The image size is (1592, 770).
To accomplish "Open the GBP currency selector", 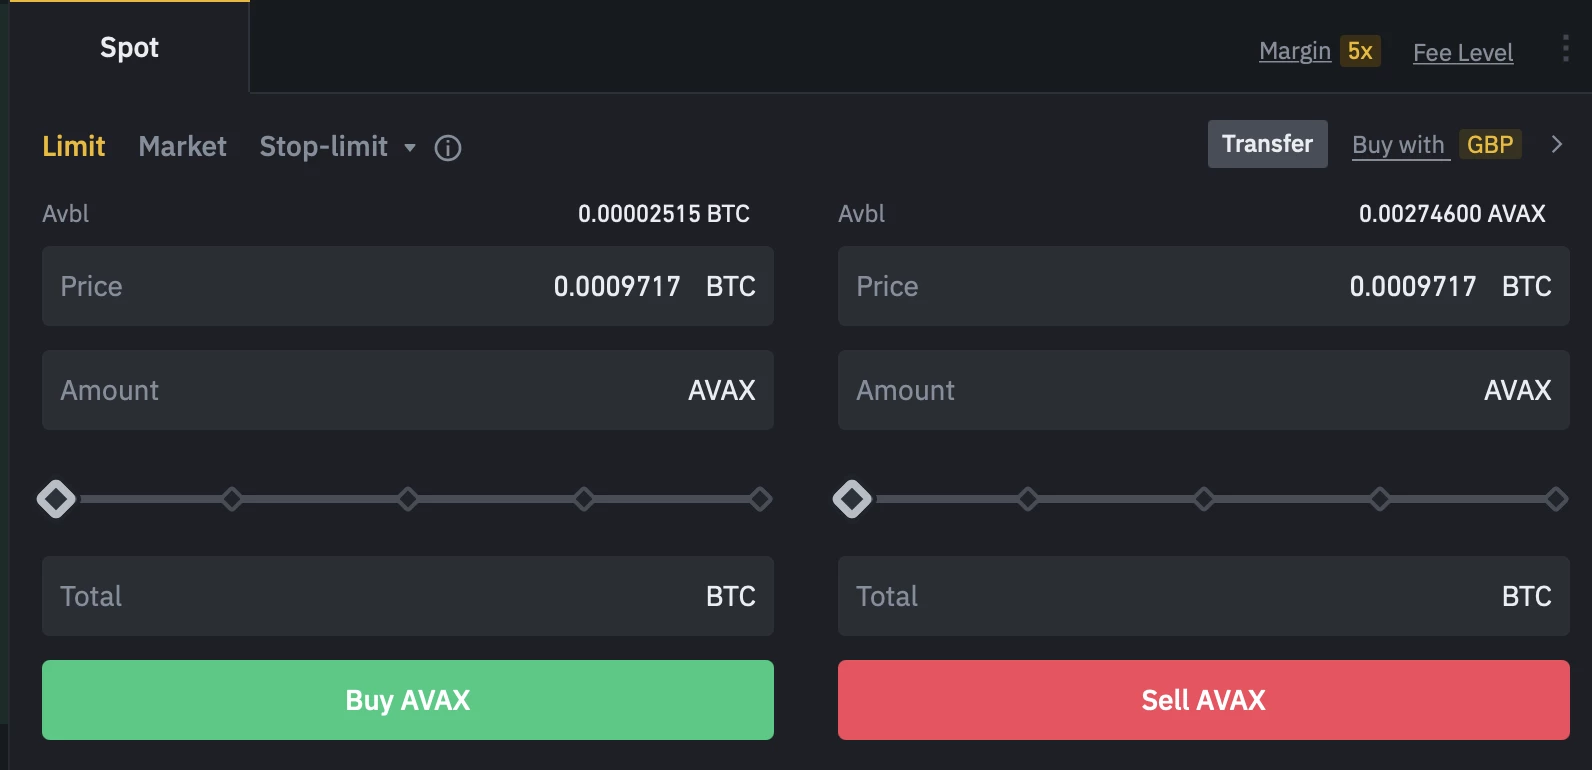I will tap(1489, 144).
